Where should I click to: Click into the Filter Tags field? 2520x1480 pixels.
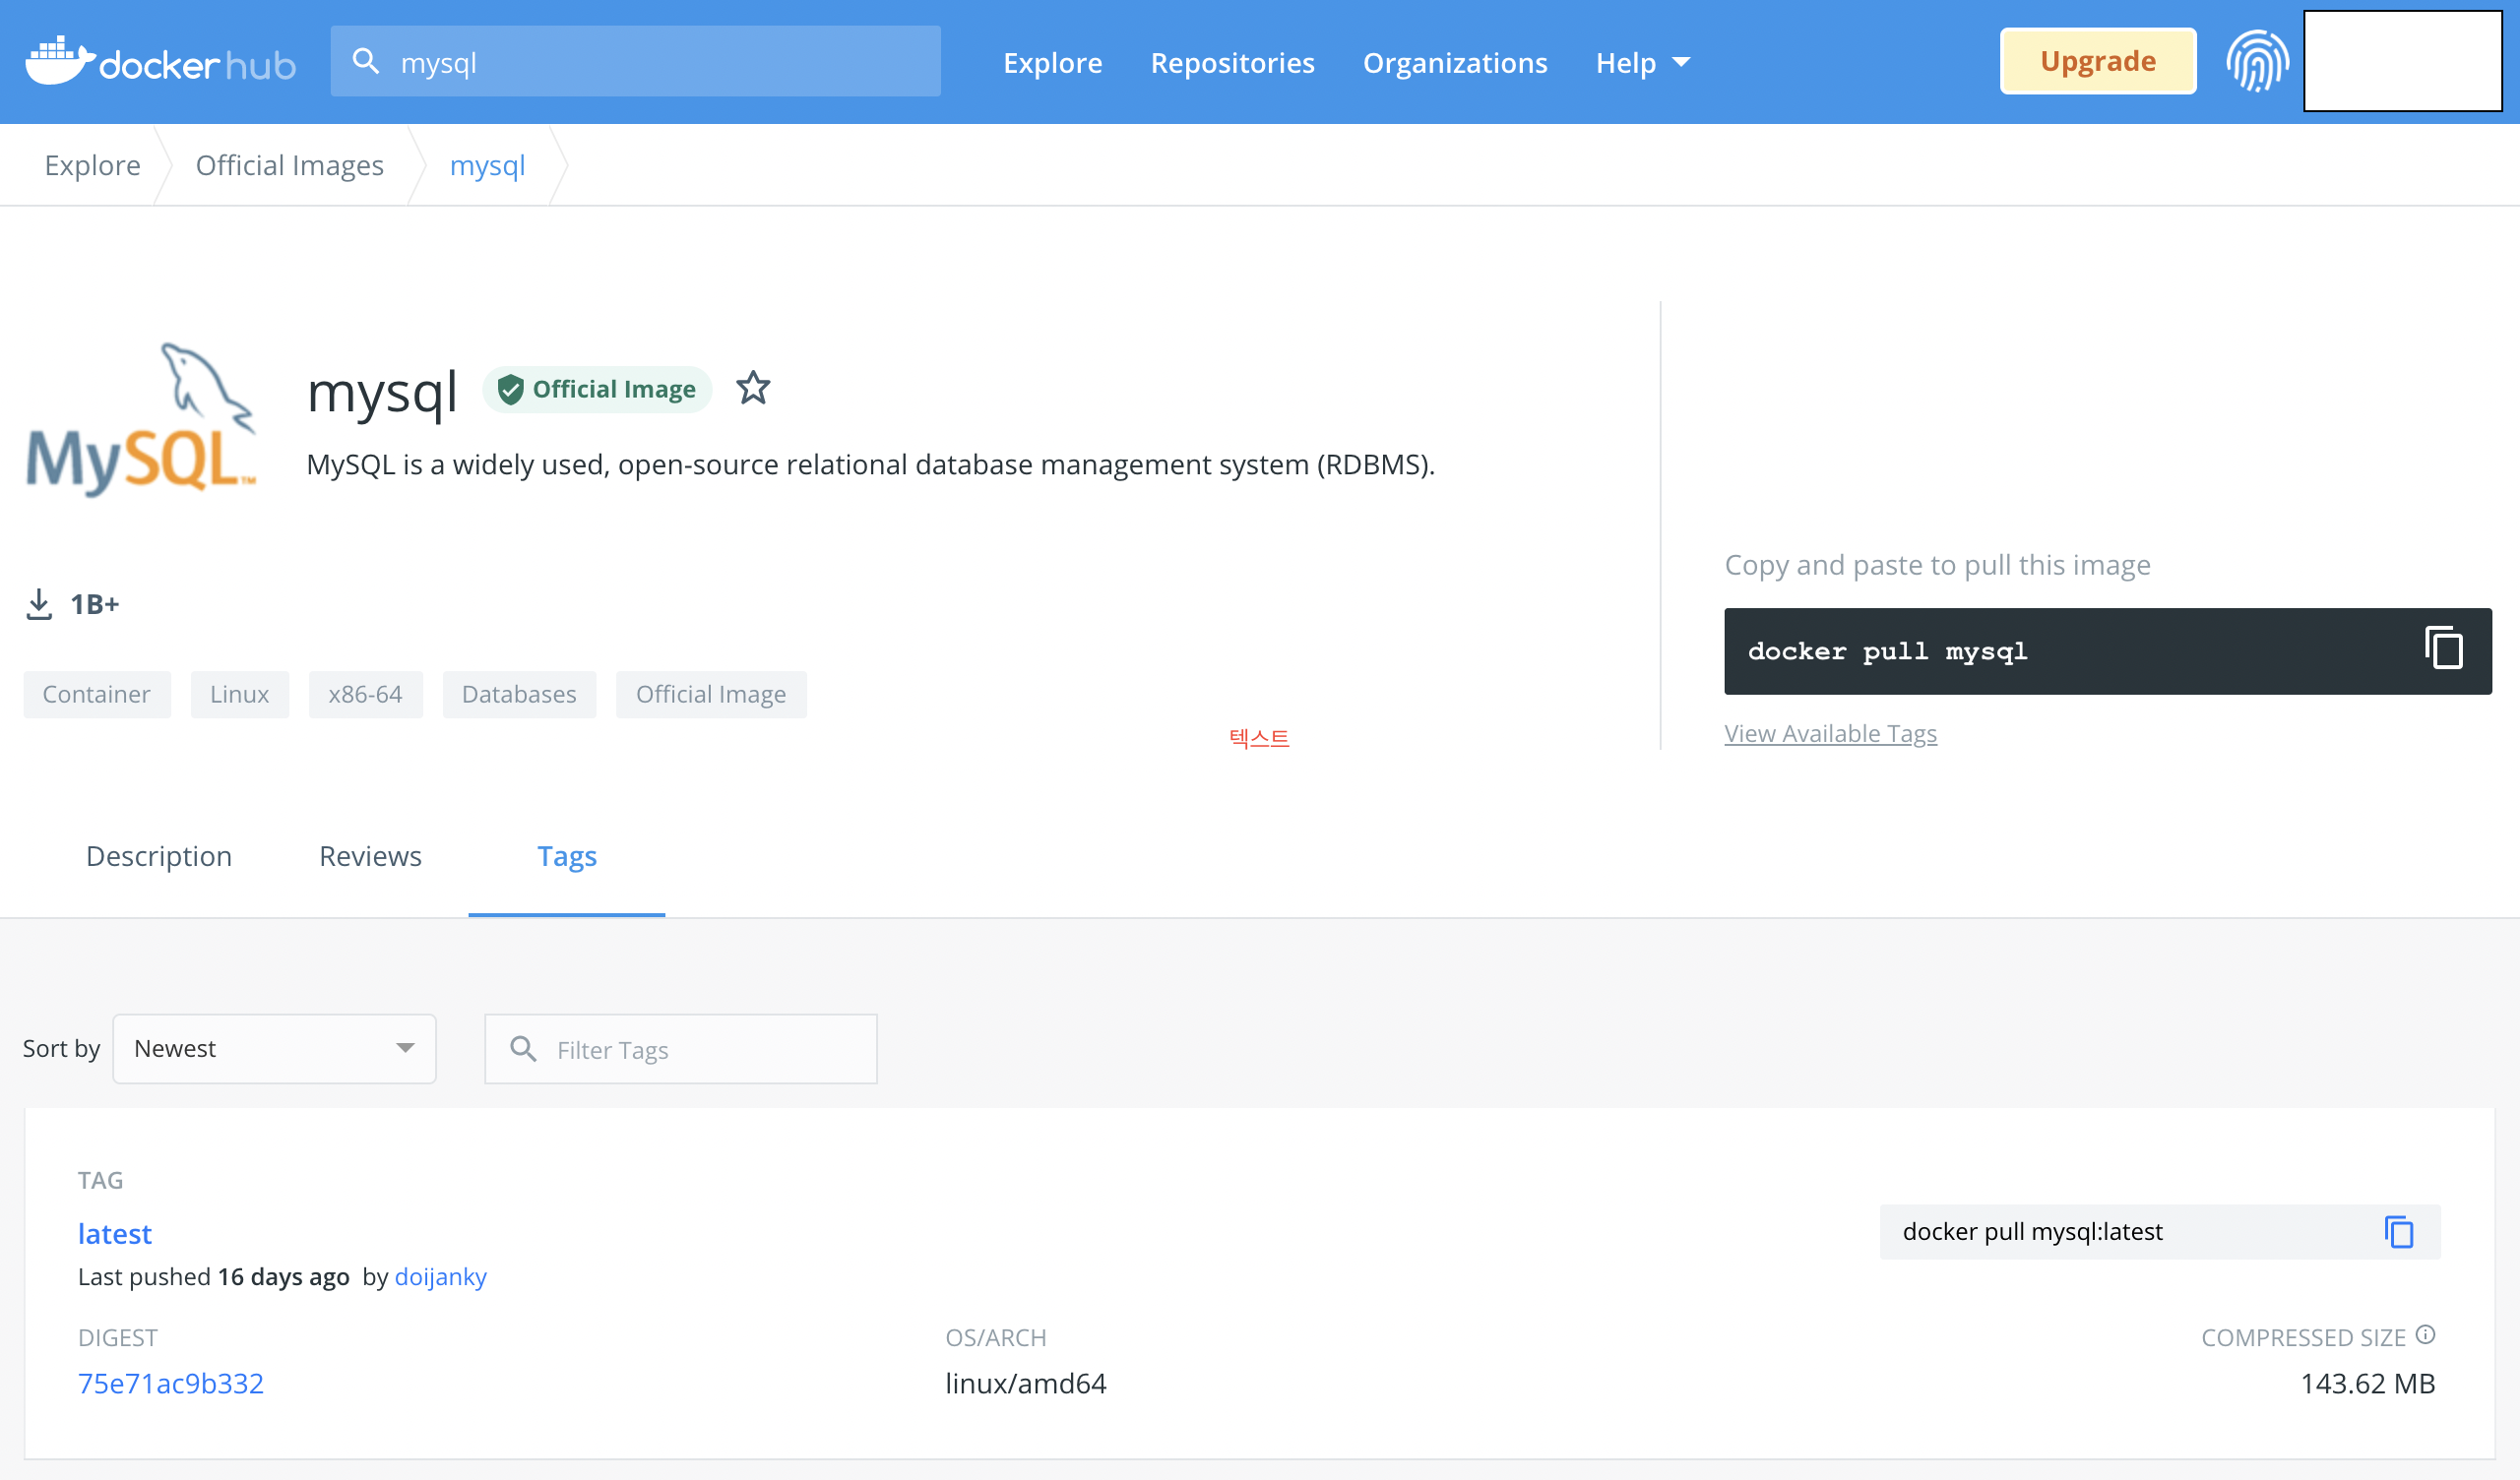700,1050
